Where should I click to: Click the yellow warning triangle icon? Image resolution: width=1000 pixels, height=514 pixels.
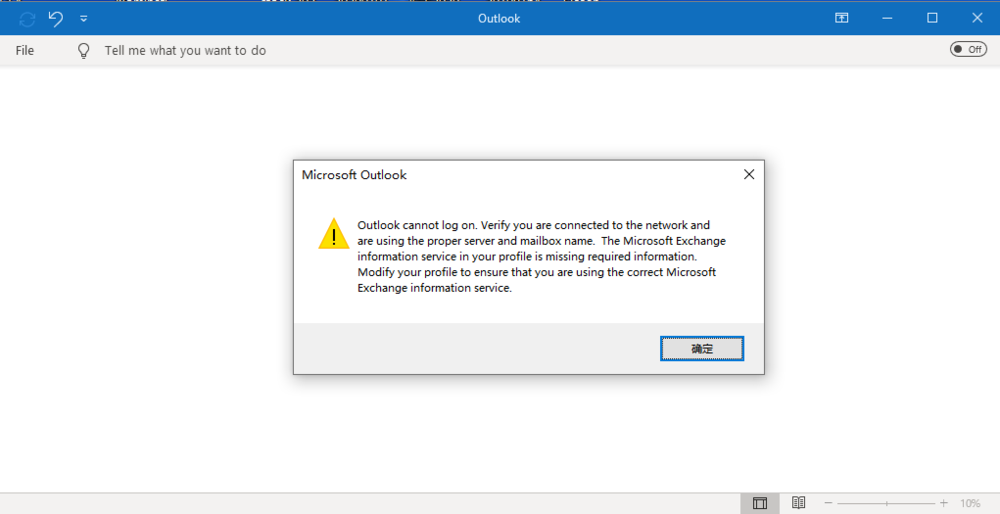tap(333, 234)
